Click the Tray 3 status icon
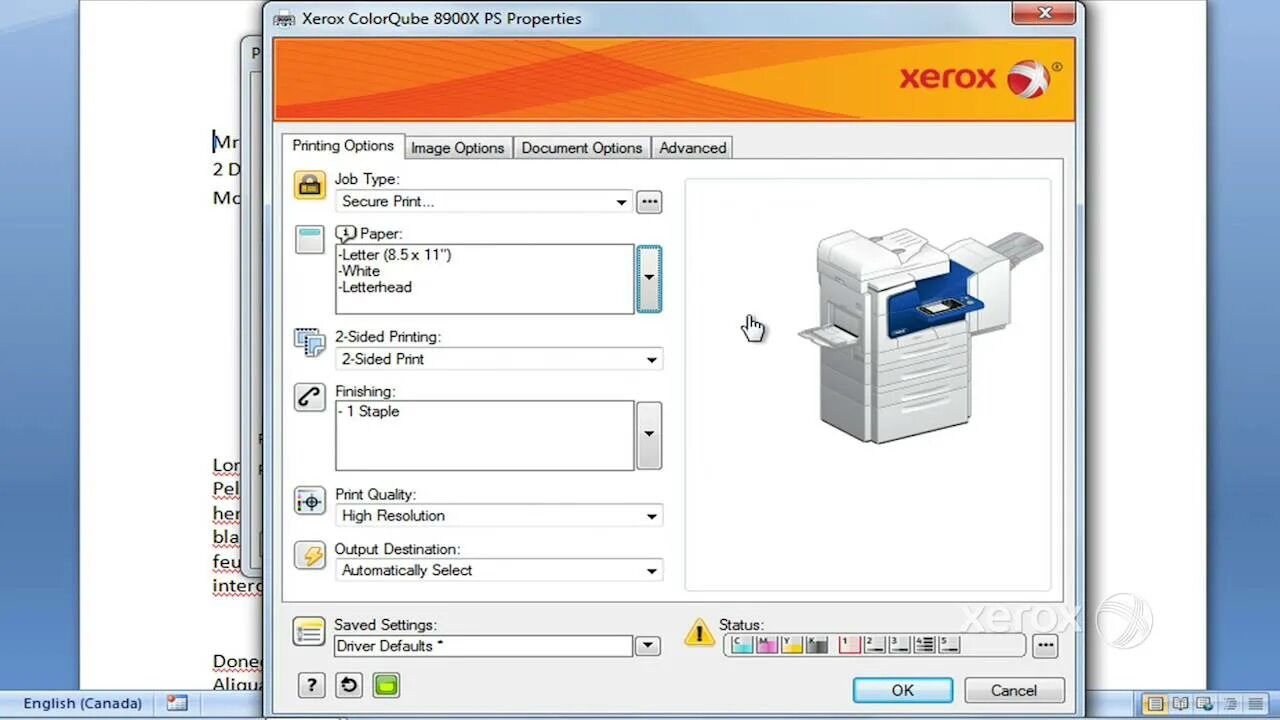Viewport: 1280px width, 720px height. tap(899, 644)
